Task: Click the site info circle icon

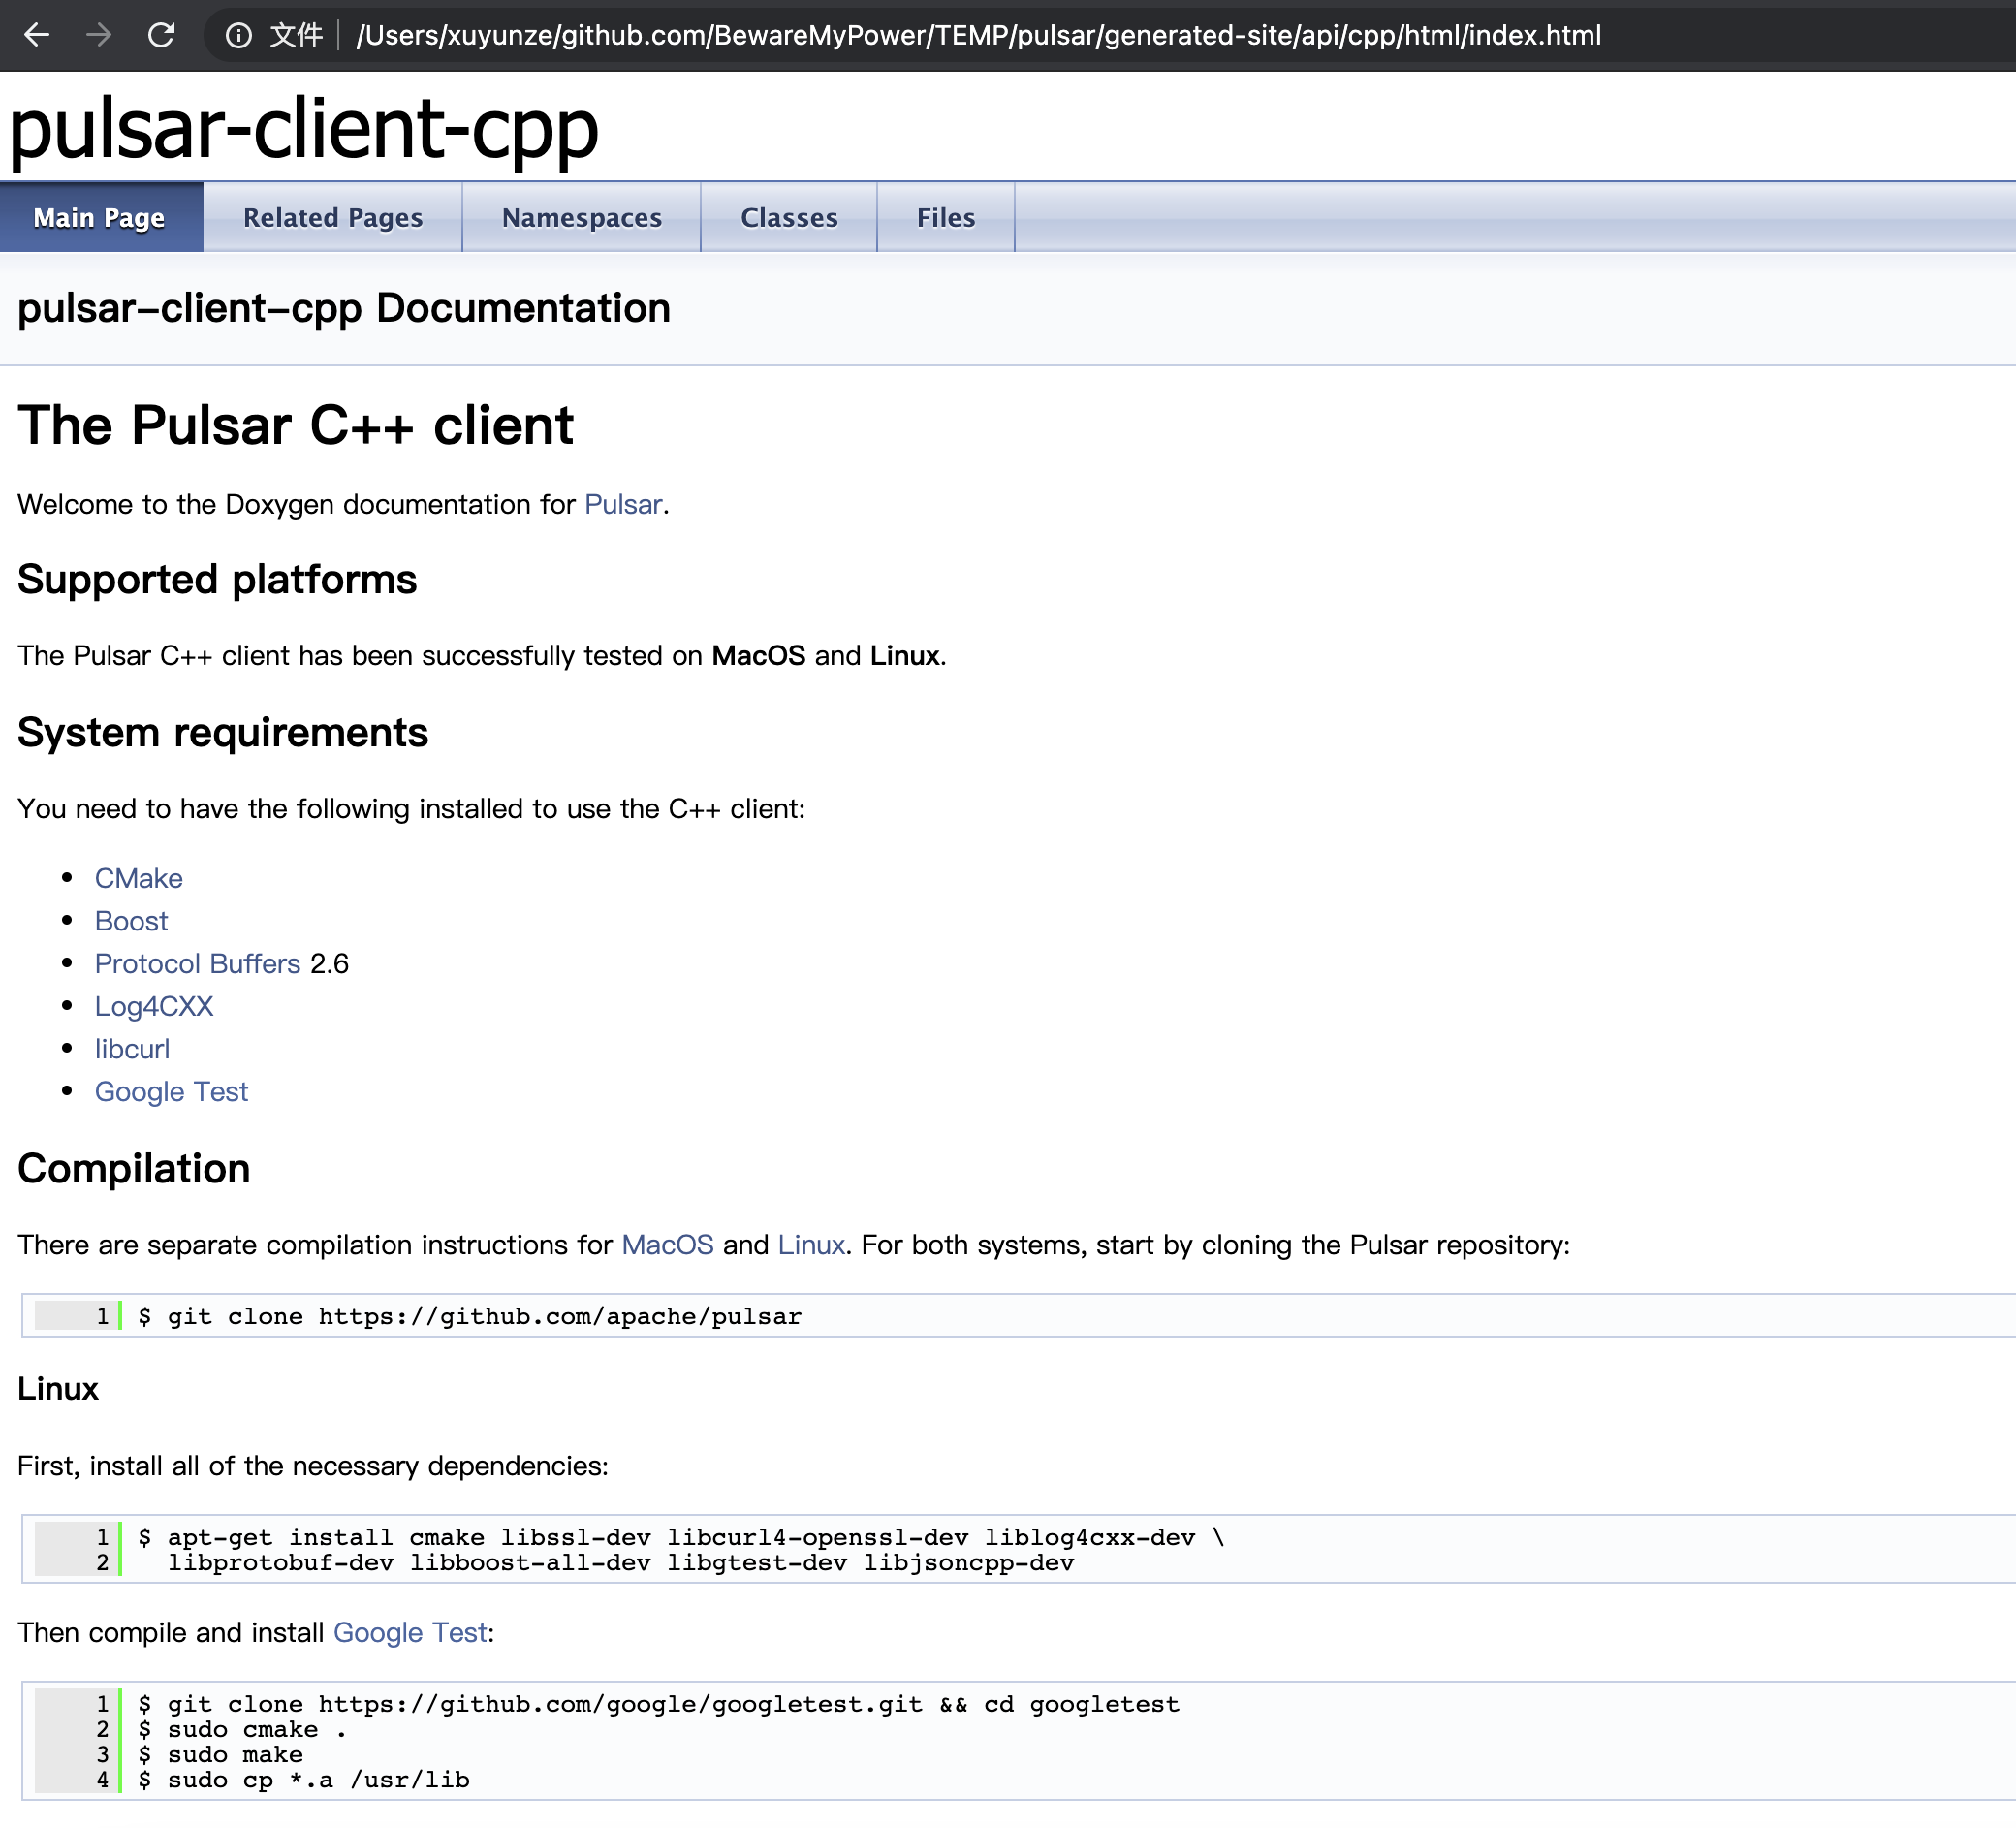Action: coord(238,35)
